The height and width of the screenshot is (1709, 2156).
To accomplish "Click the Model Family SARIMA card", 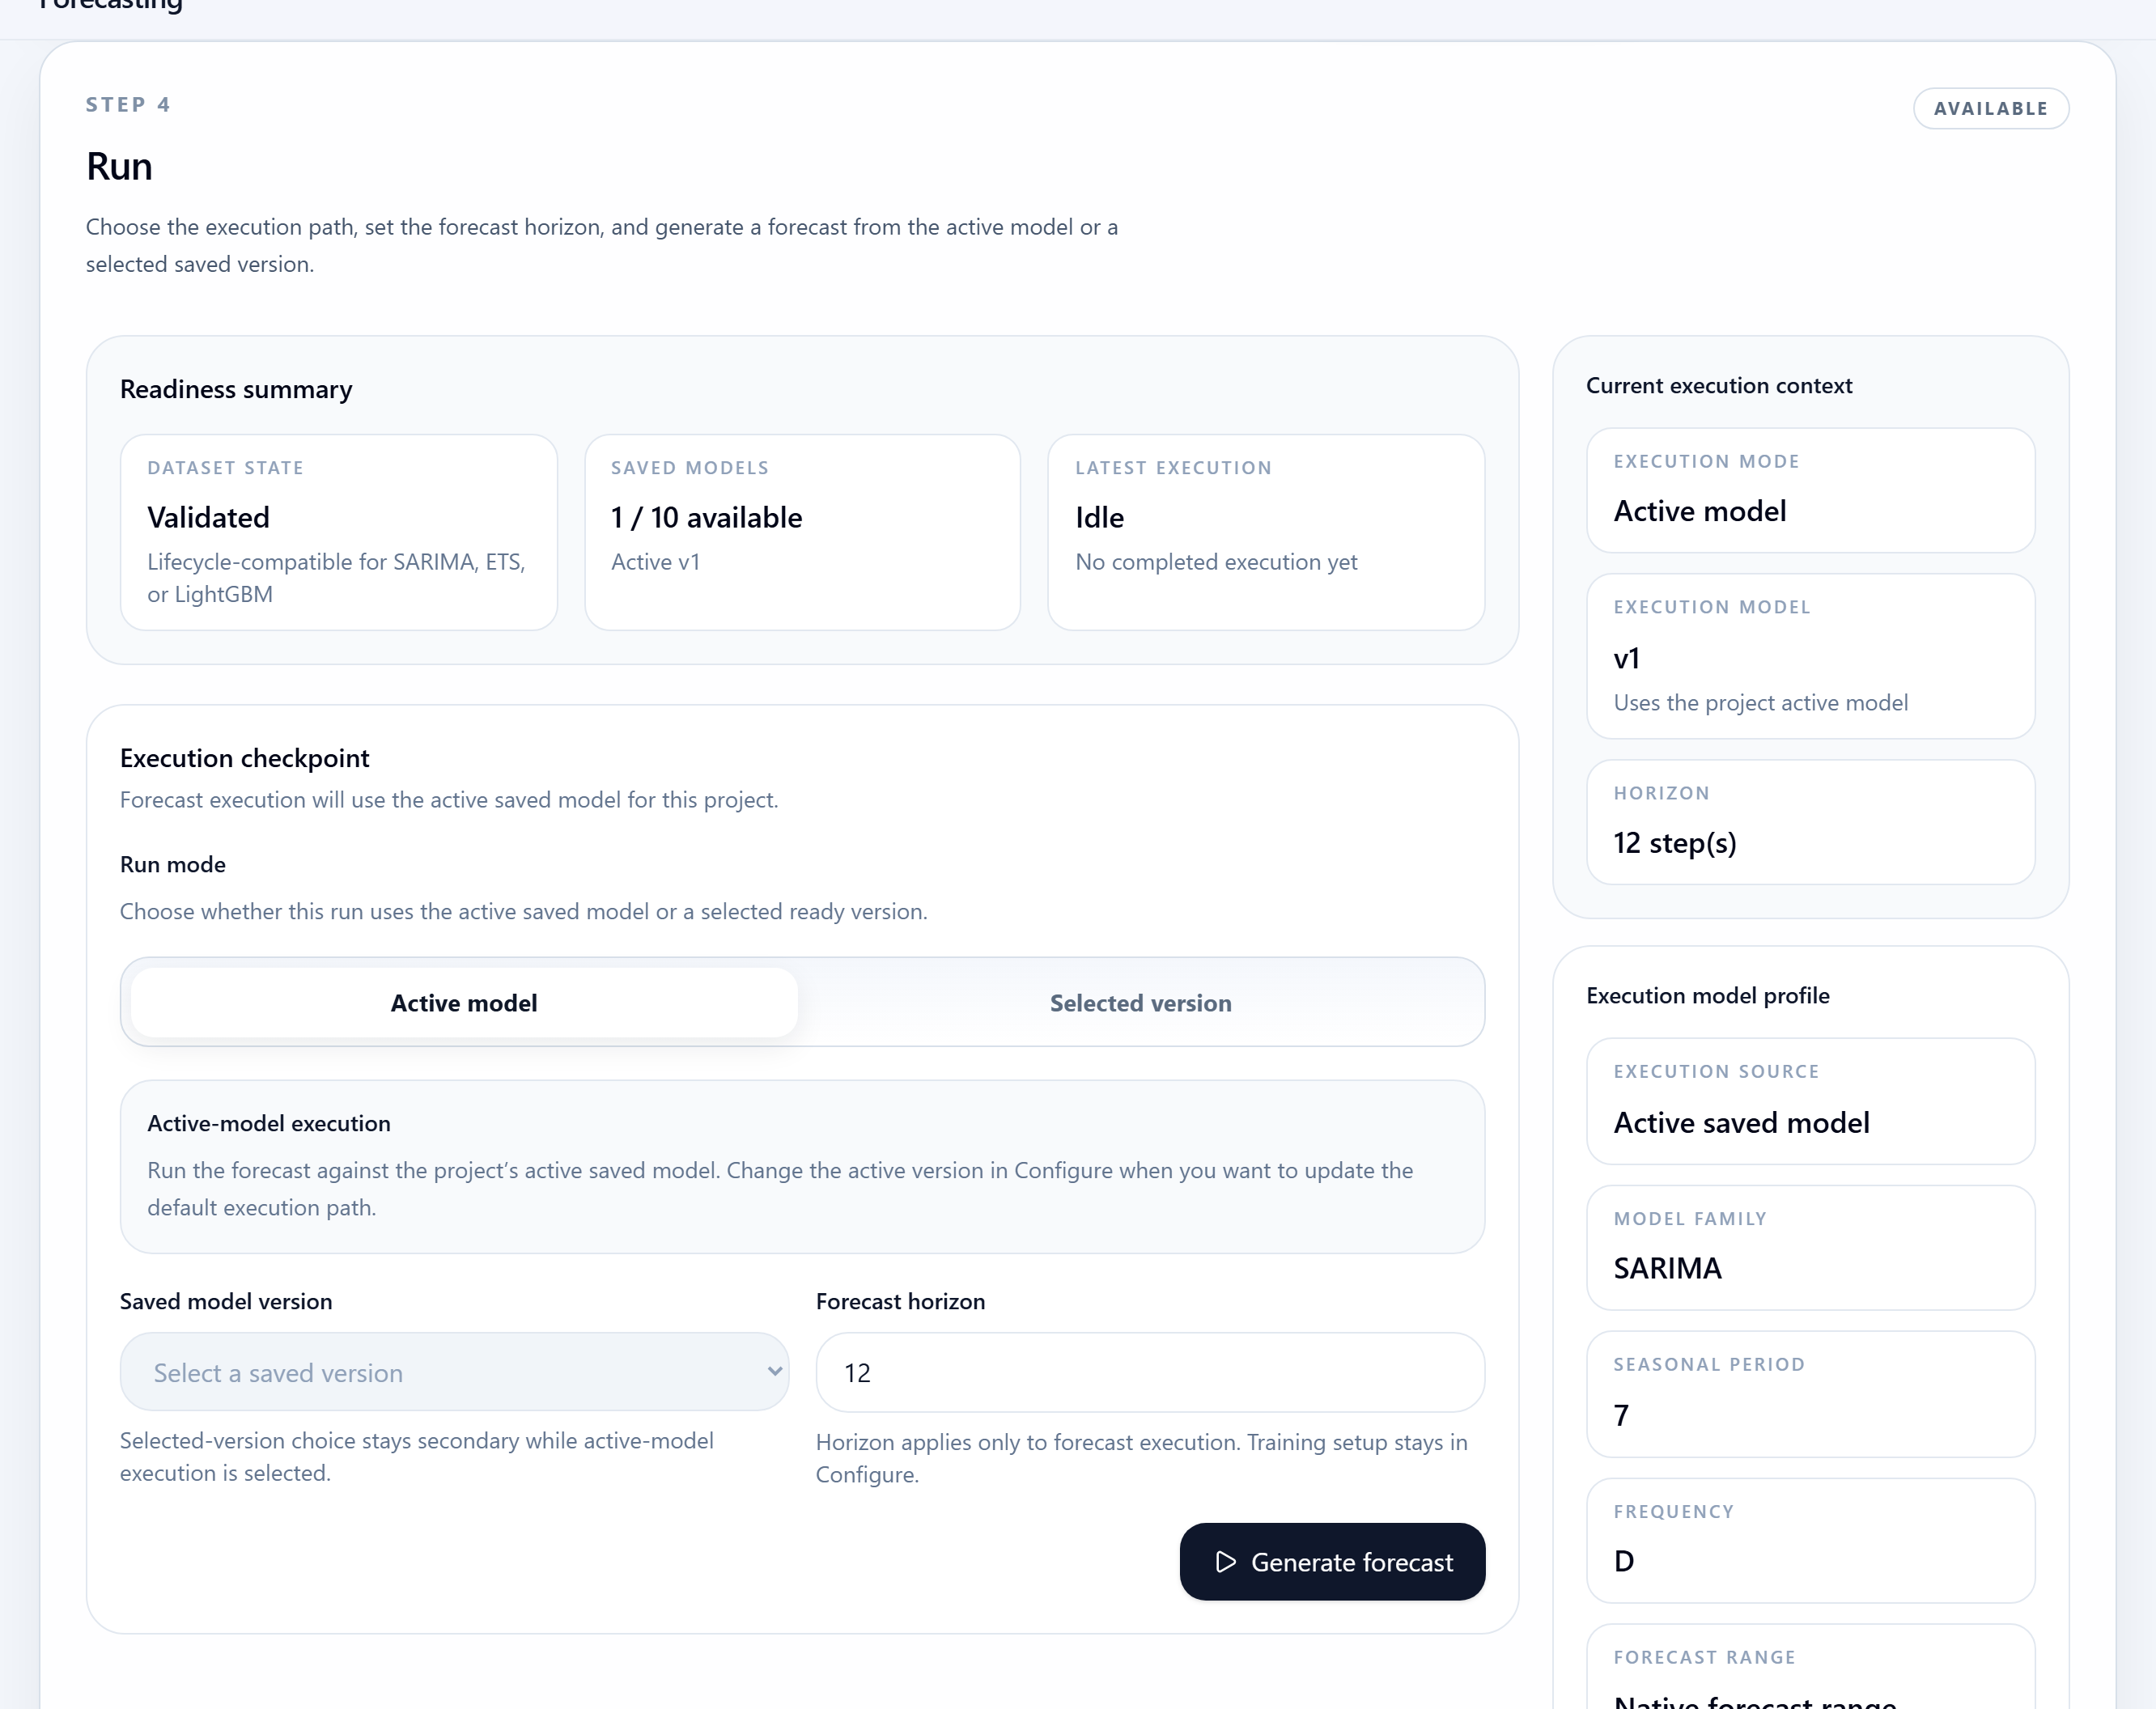I will point(1810,1248).
